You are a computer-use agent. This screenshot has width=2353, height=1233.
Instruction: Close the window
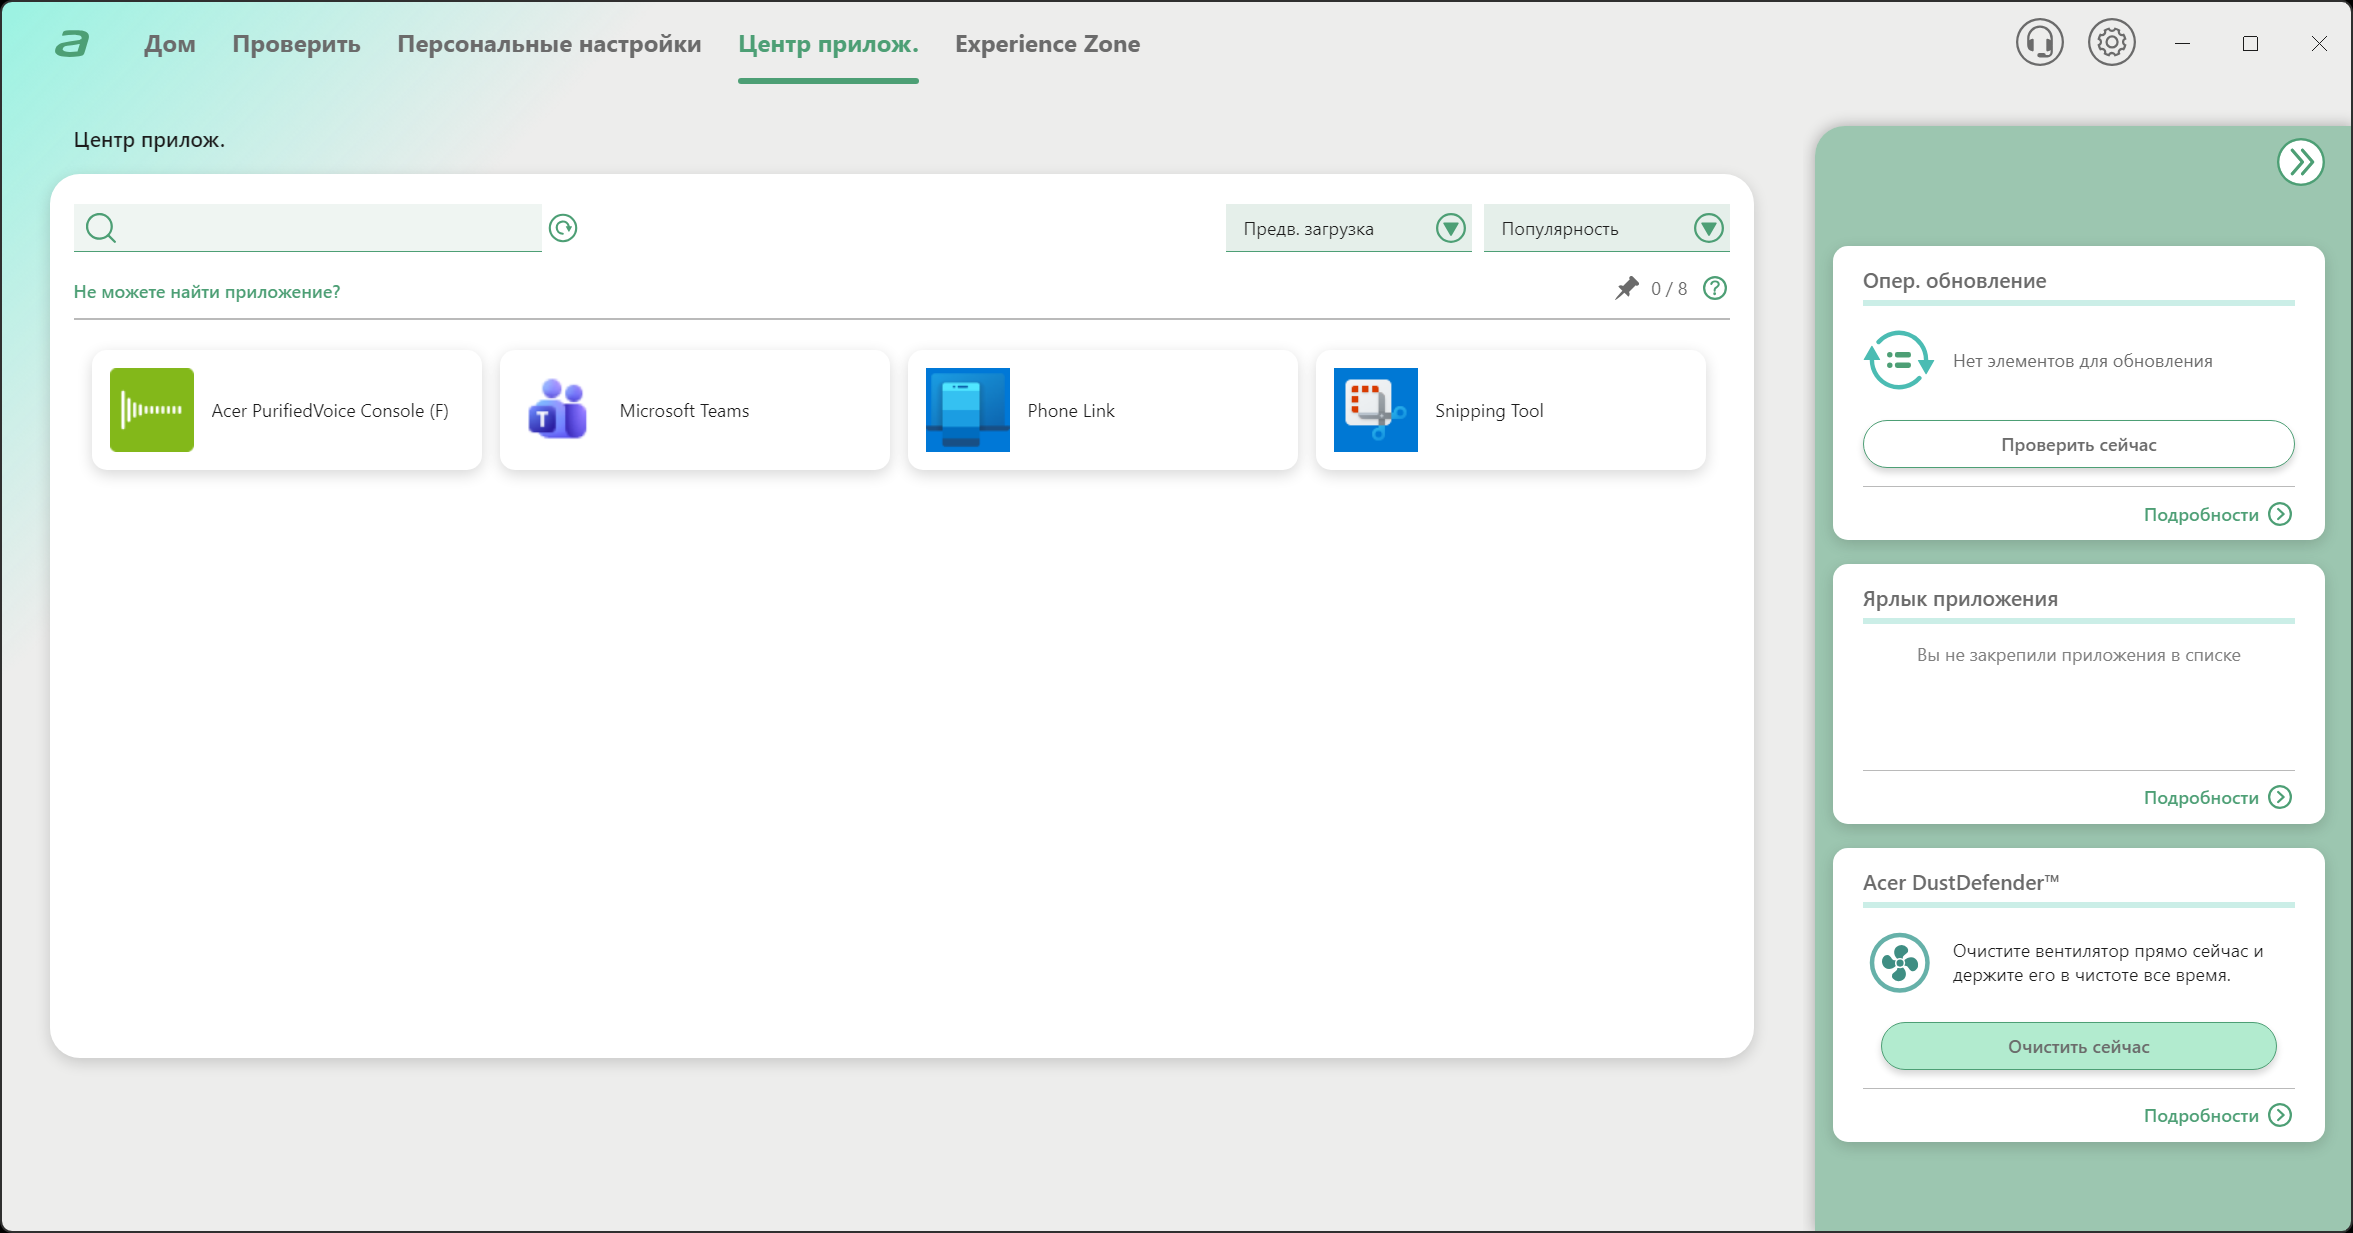2319,44
